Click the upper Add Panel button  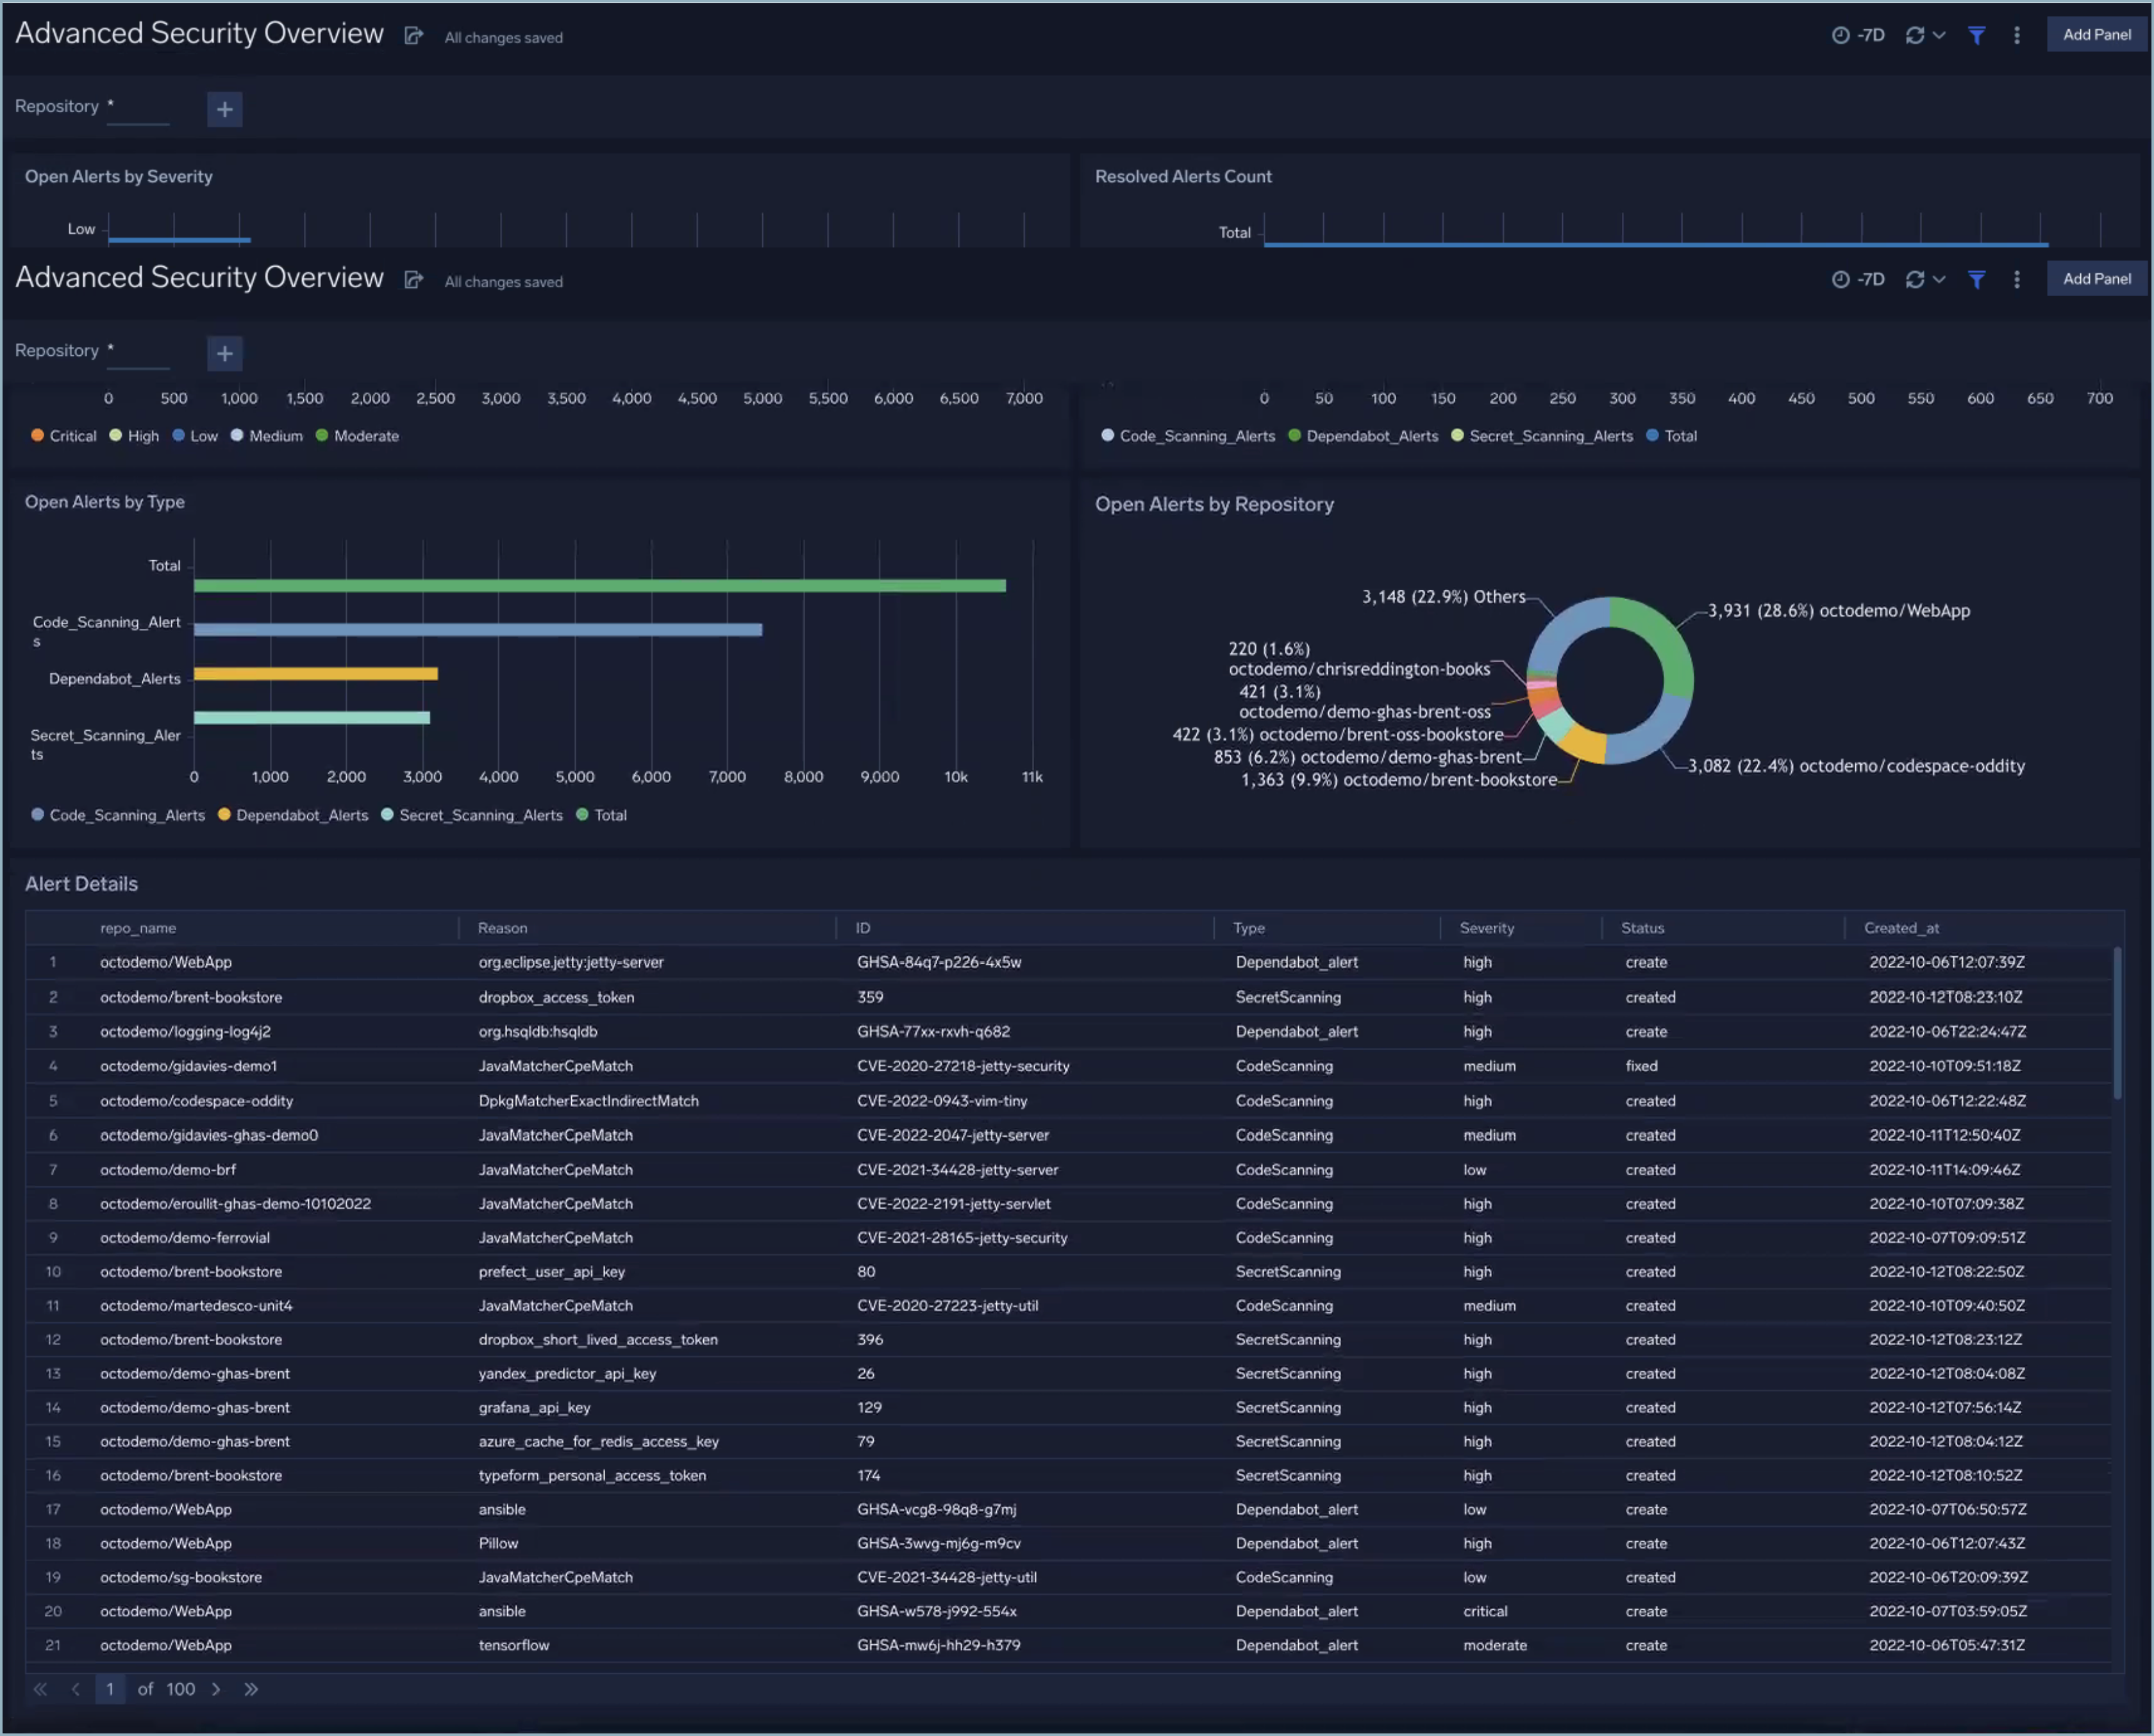(x=2096, y=34)
